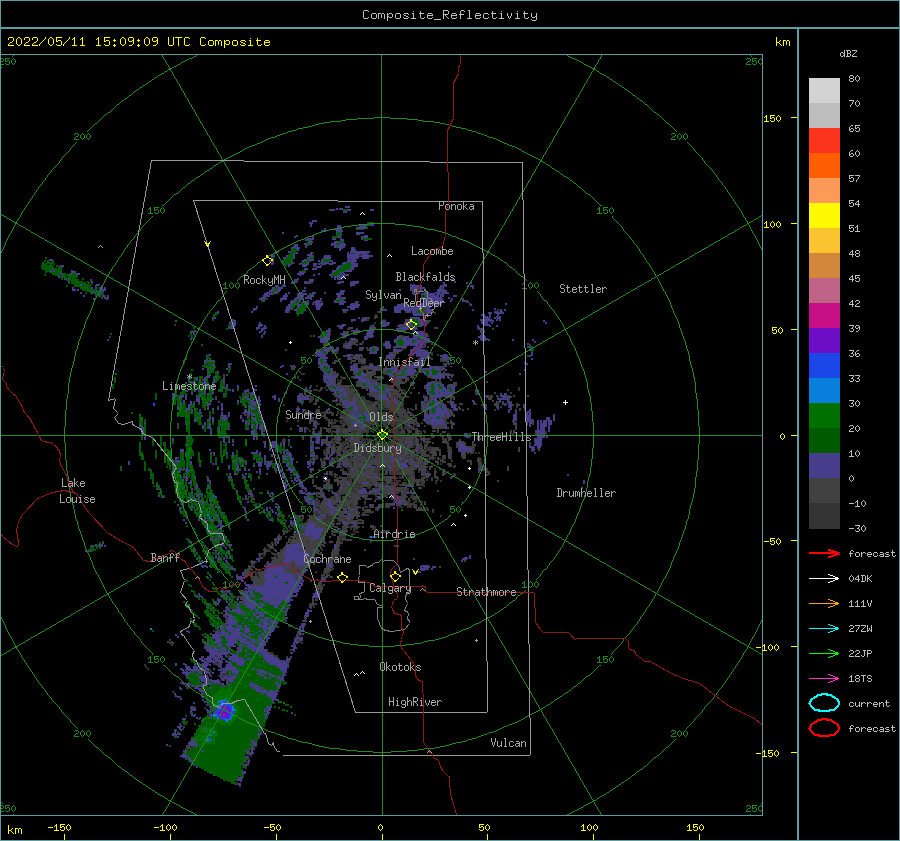
Task: Click the current legend label
Action: 869,703
